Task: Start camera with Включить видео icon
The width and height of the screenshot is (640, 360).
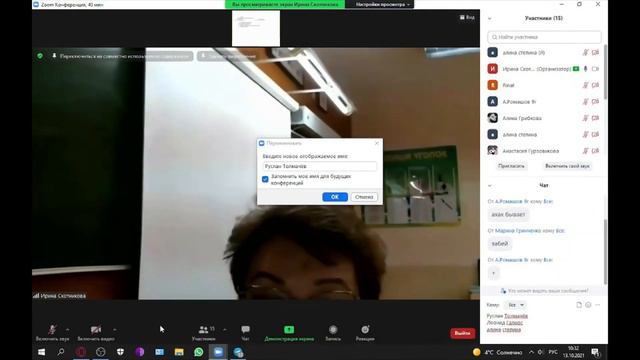Action: tap(96, 329)
